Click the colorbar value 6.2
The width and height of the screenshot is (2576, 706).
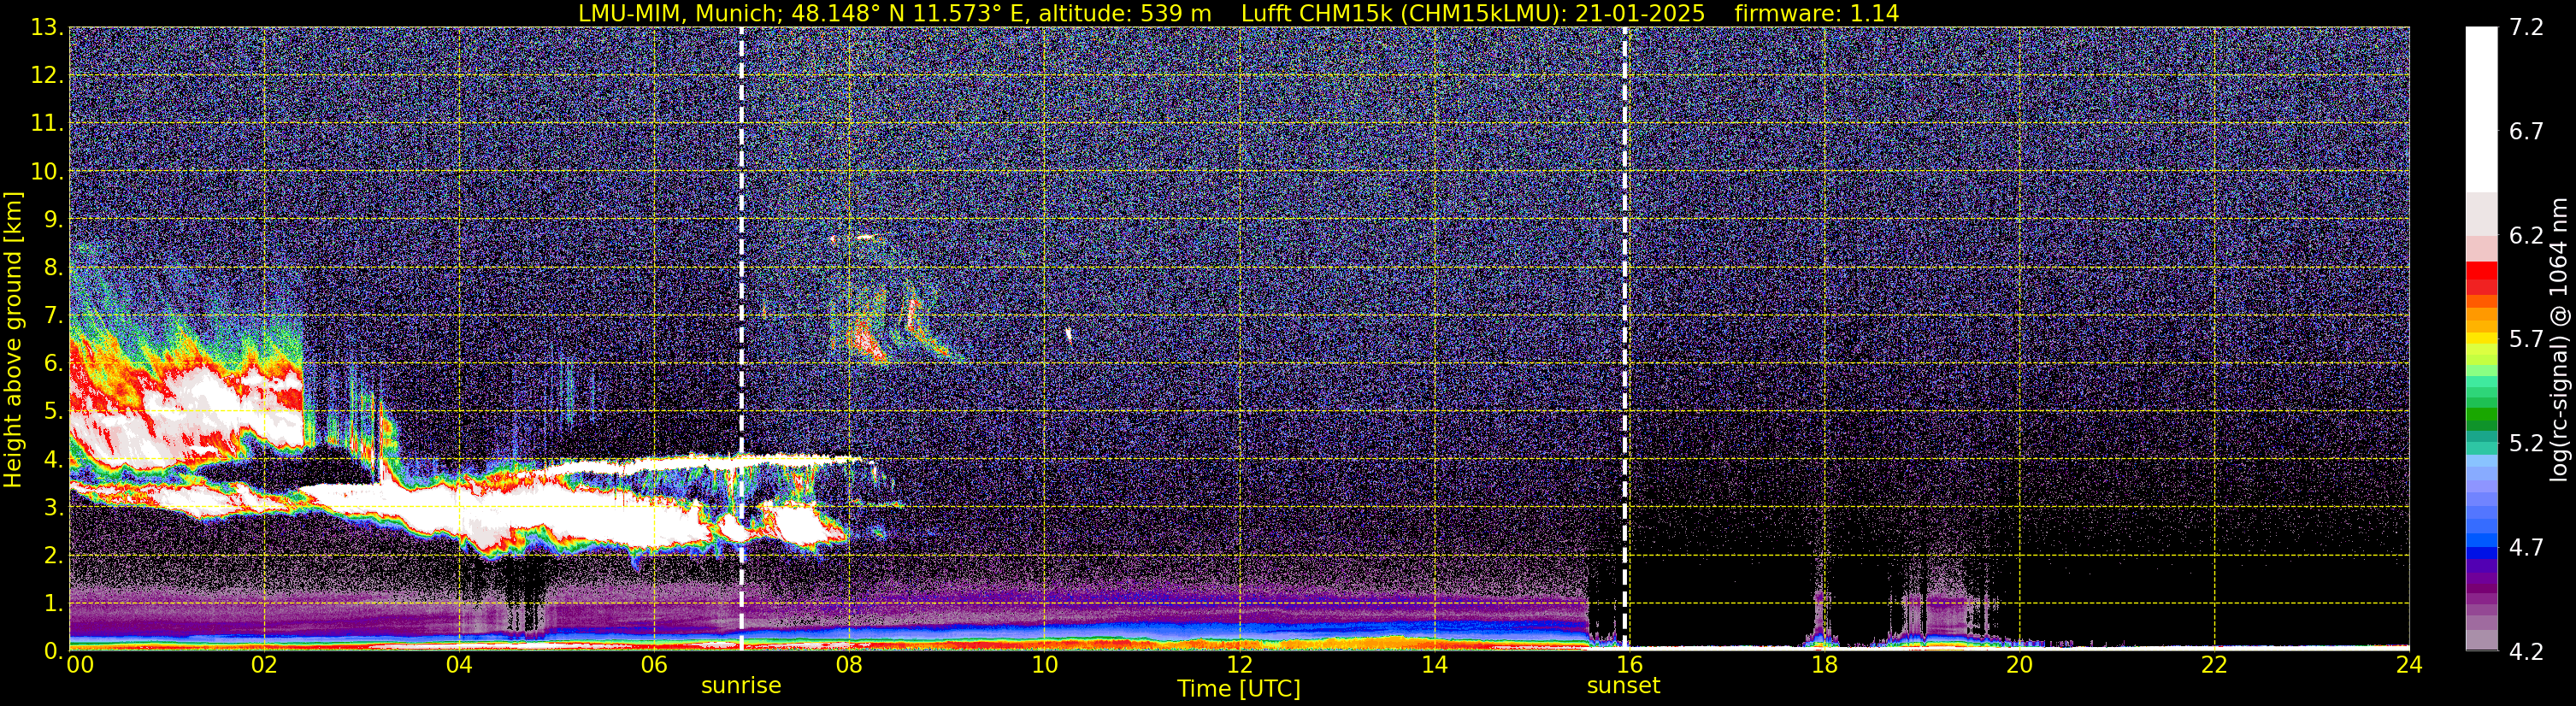tap(2526, 236)
